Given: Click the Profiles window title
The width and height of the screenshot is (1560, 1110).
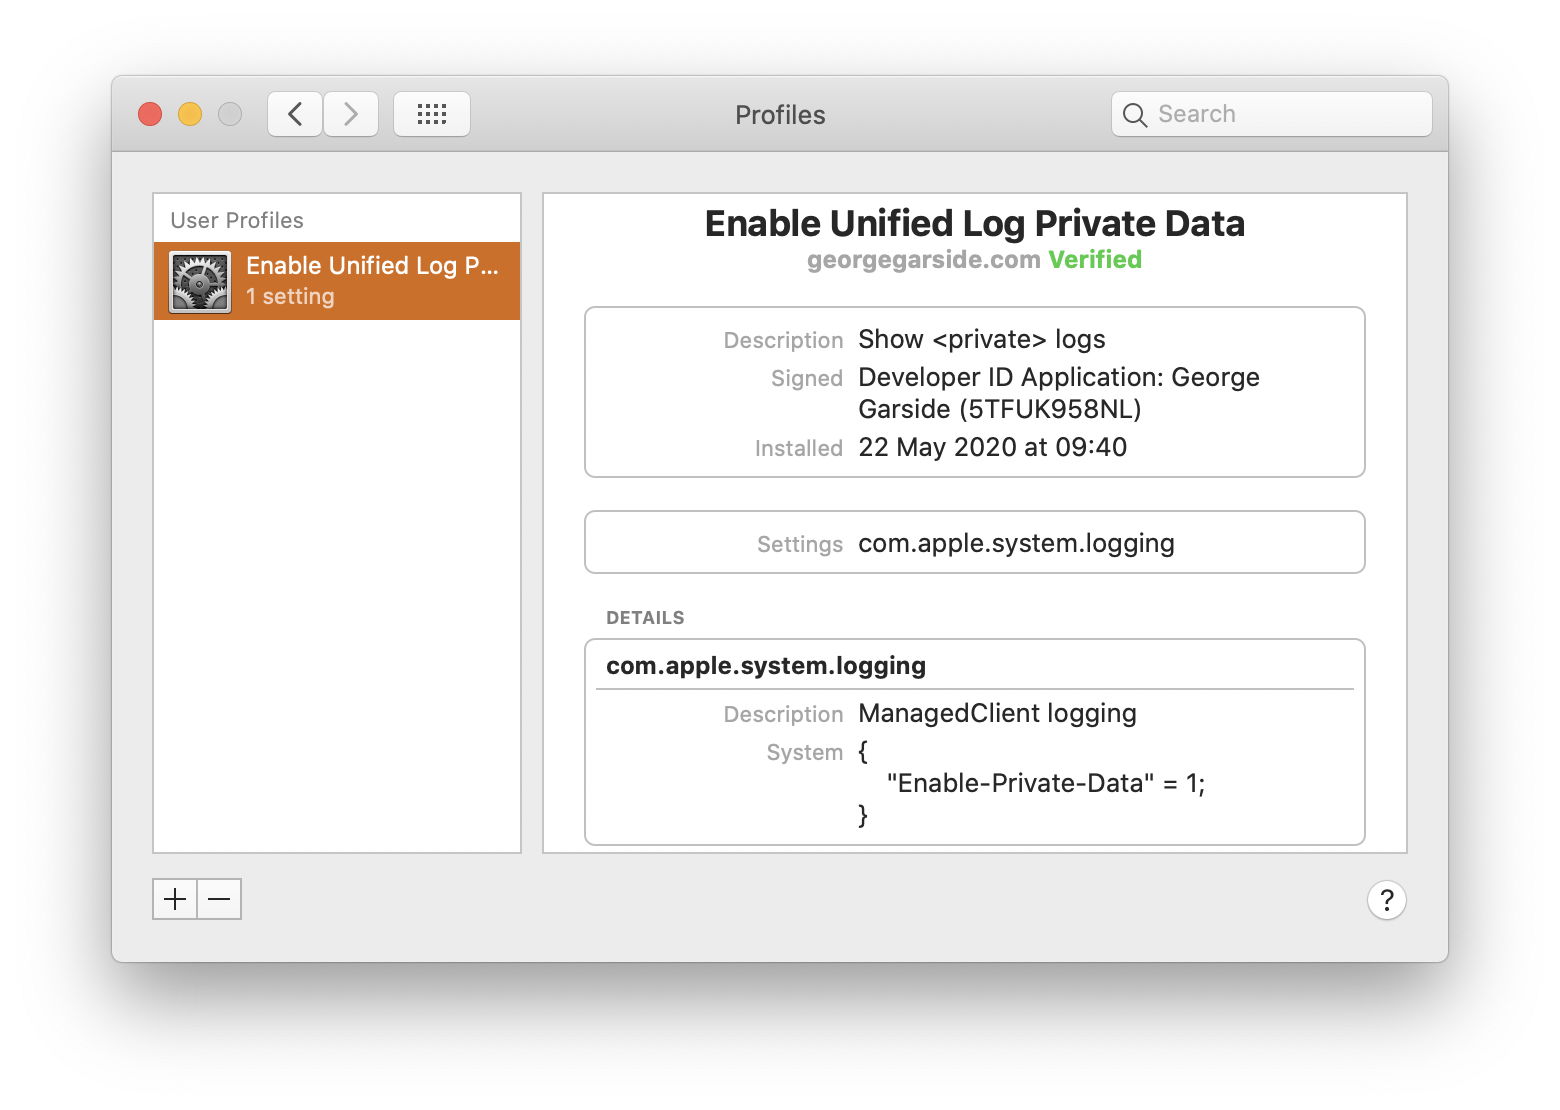Looking at the screenshot, I should [x=779, y=114].
